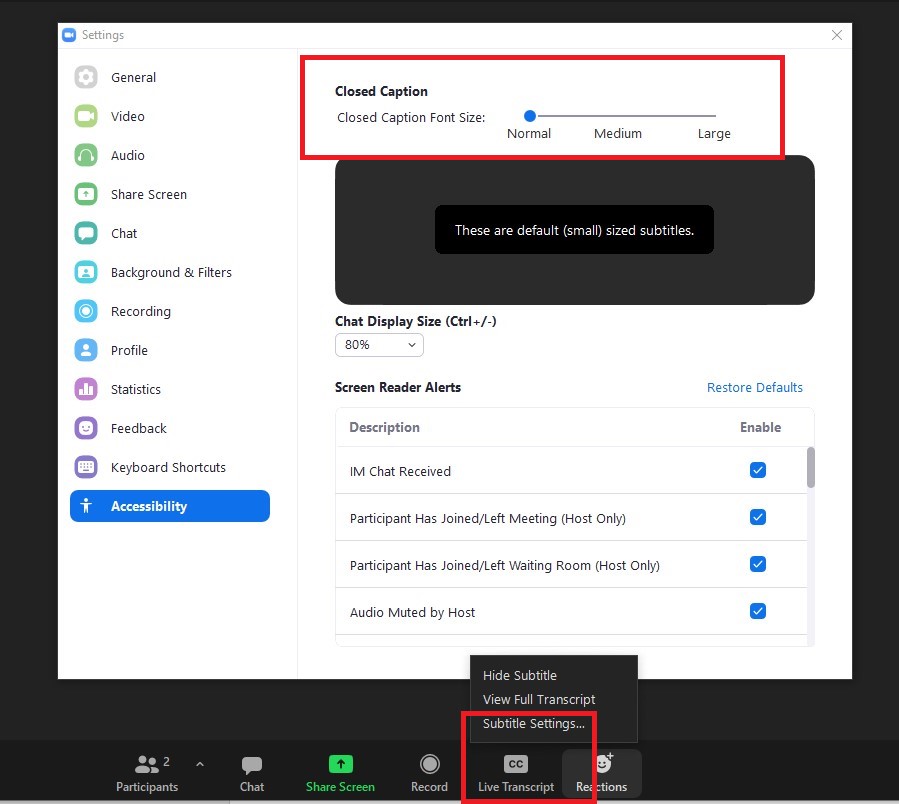Uncheck Participant Joined/Left Meeting alert
Screen dimensions: 899x804
pyautogui.click(x=757, y=517)
